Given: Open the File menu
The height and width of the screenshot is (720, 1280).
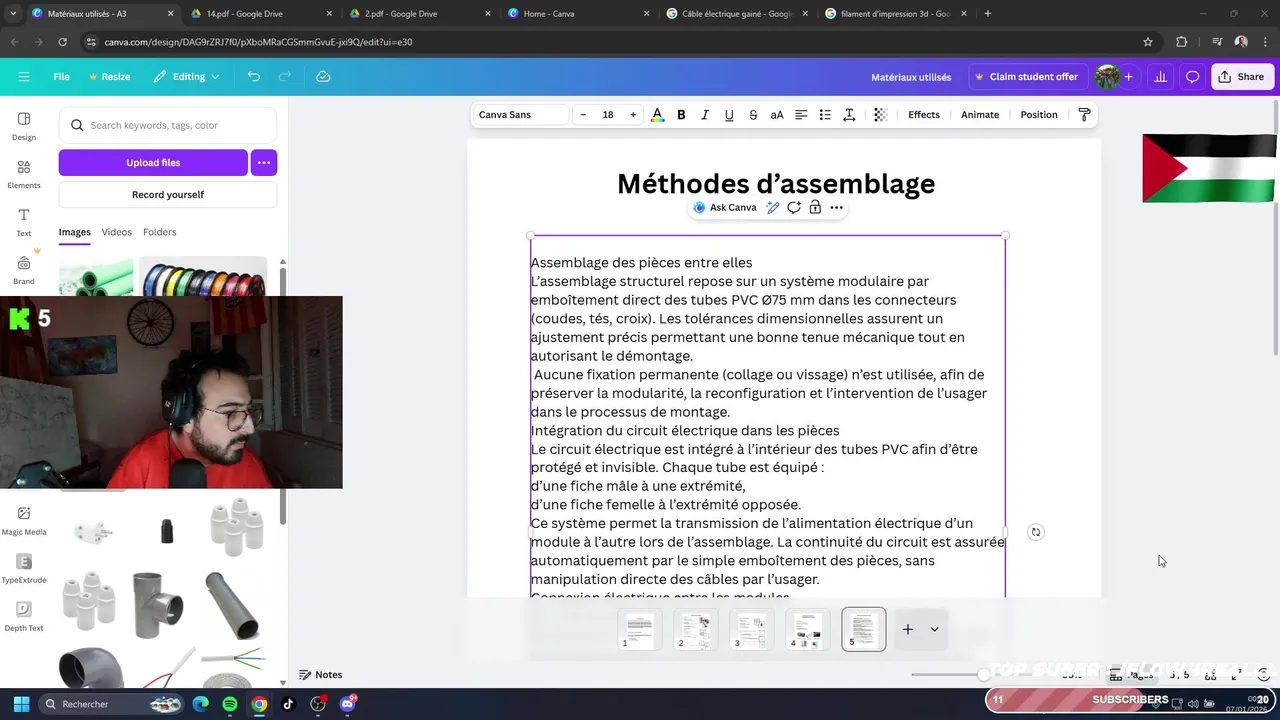Looking at the screenshot, I should point(61,77).
